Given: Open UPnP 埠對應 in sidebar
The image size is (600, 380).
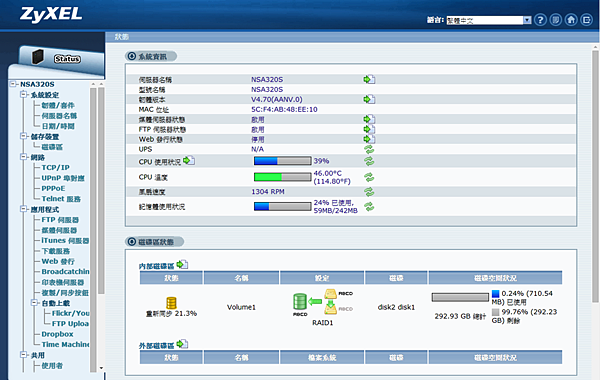Looking at the screenshot, I should [x=63, y=178].
